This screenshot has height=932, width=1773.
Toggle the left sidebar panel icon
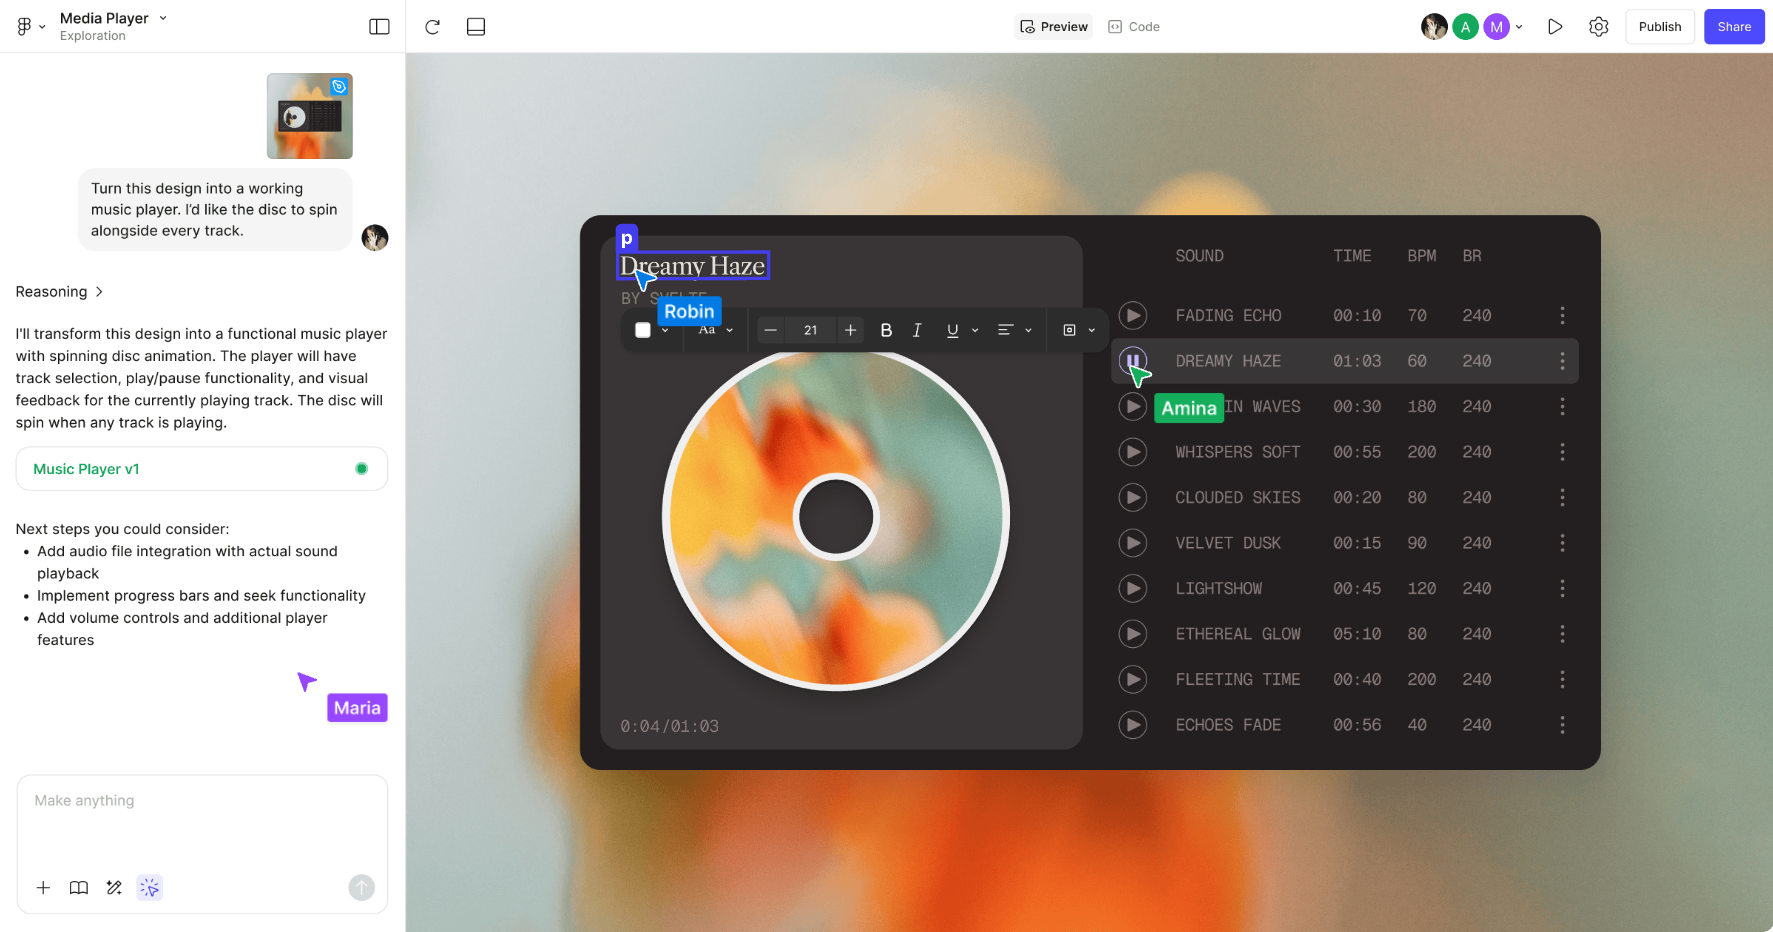[x=379, y=27]
